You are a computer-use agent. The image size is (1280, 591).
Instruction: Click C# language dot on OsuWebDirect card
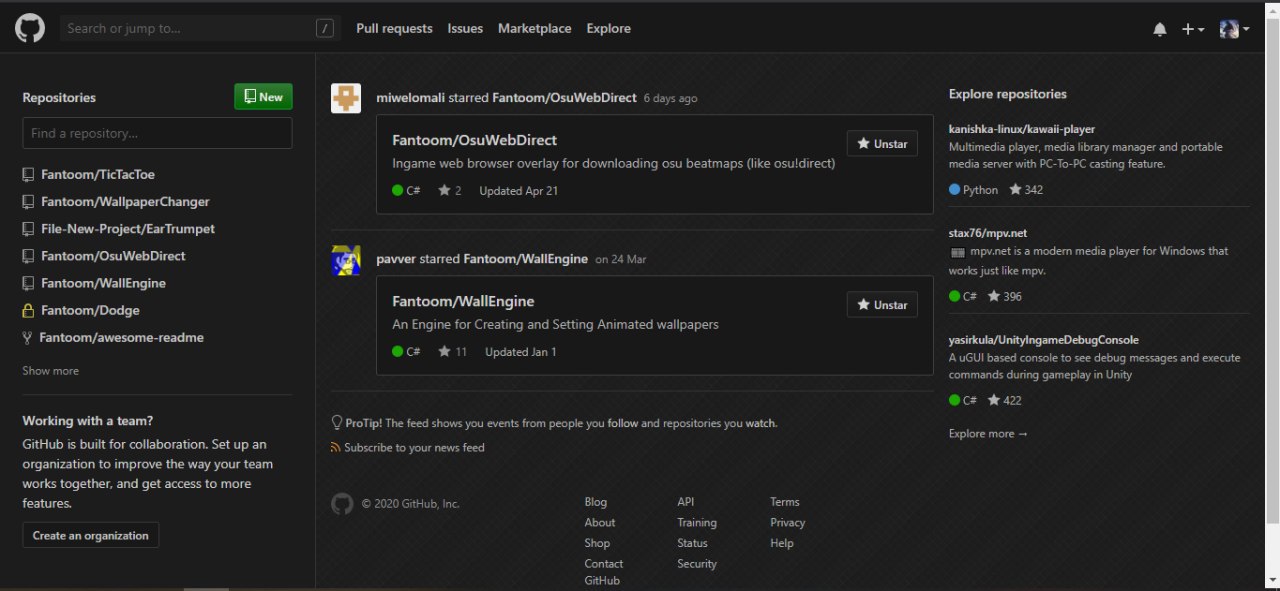(397, 190)
